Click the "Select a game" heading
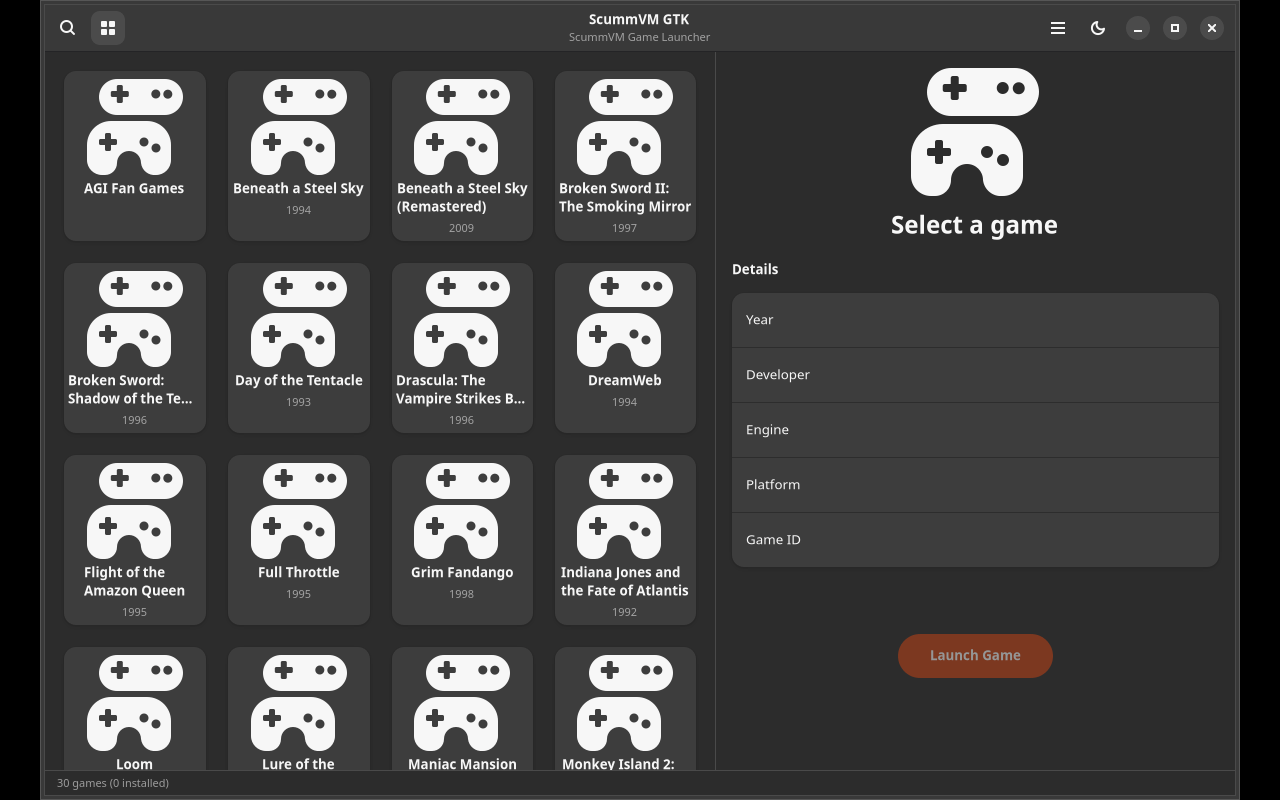This screenshot has width=1280, height=800. pyautogui.click(x=974, y=225)
